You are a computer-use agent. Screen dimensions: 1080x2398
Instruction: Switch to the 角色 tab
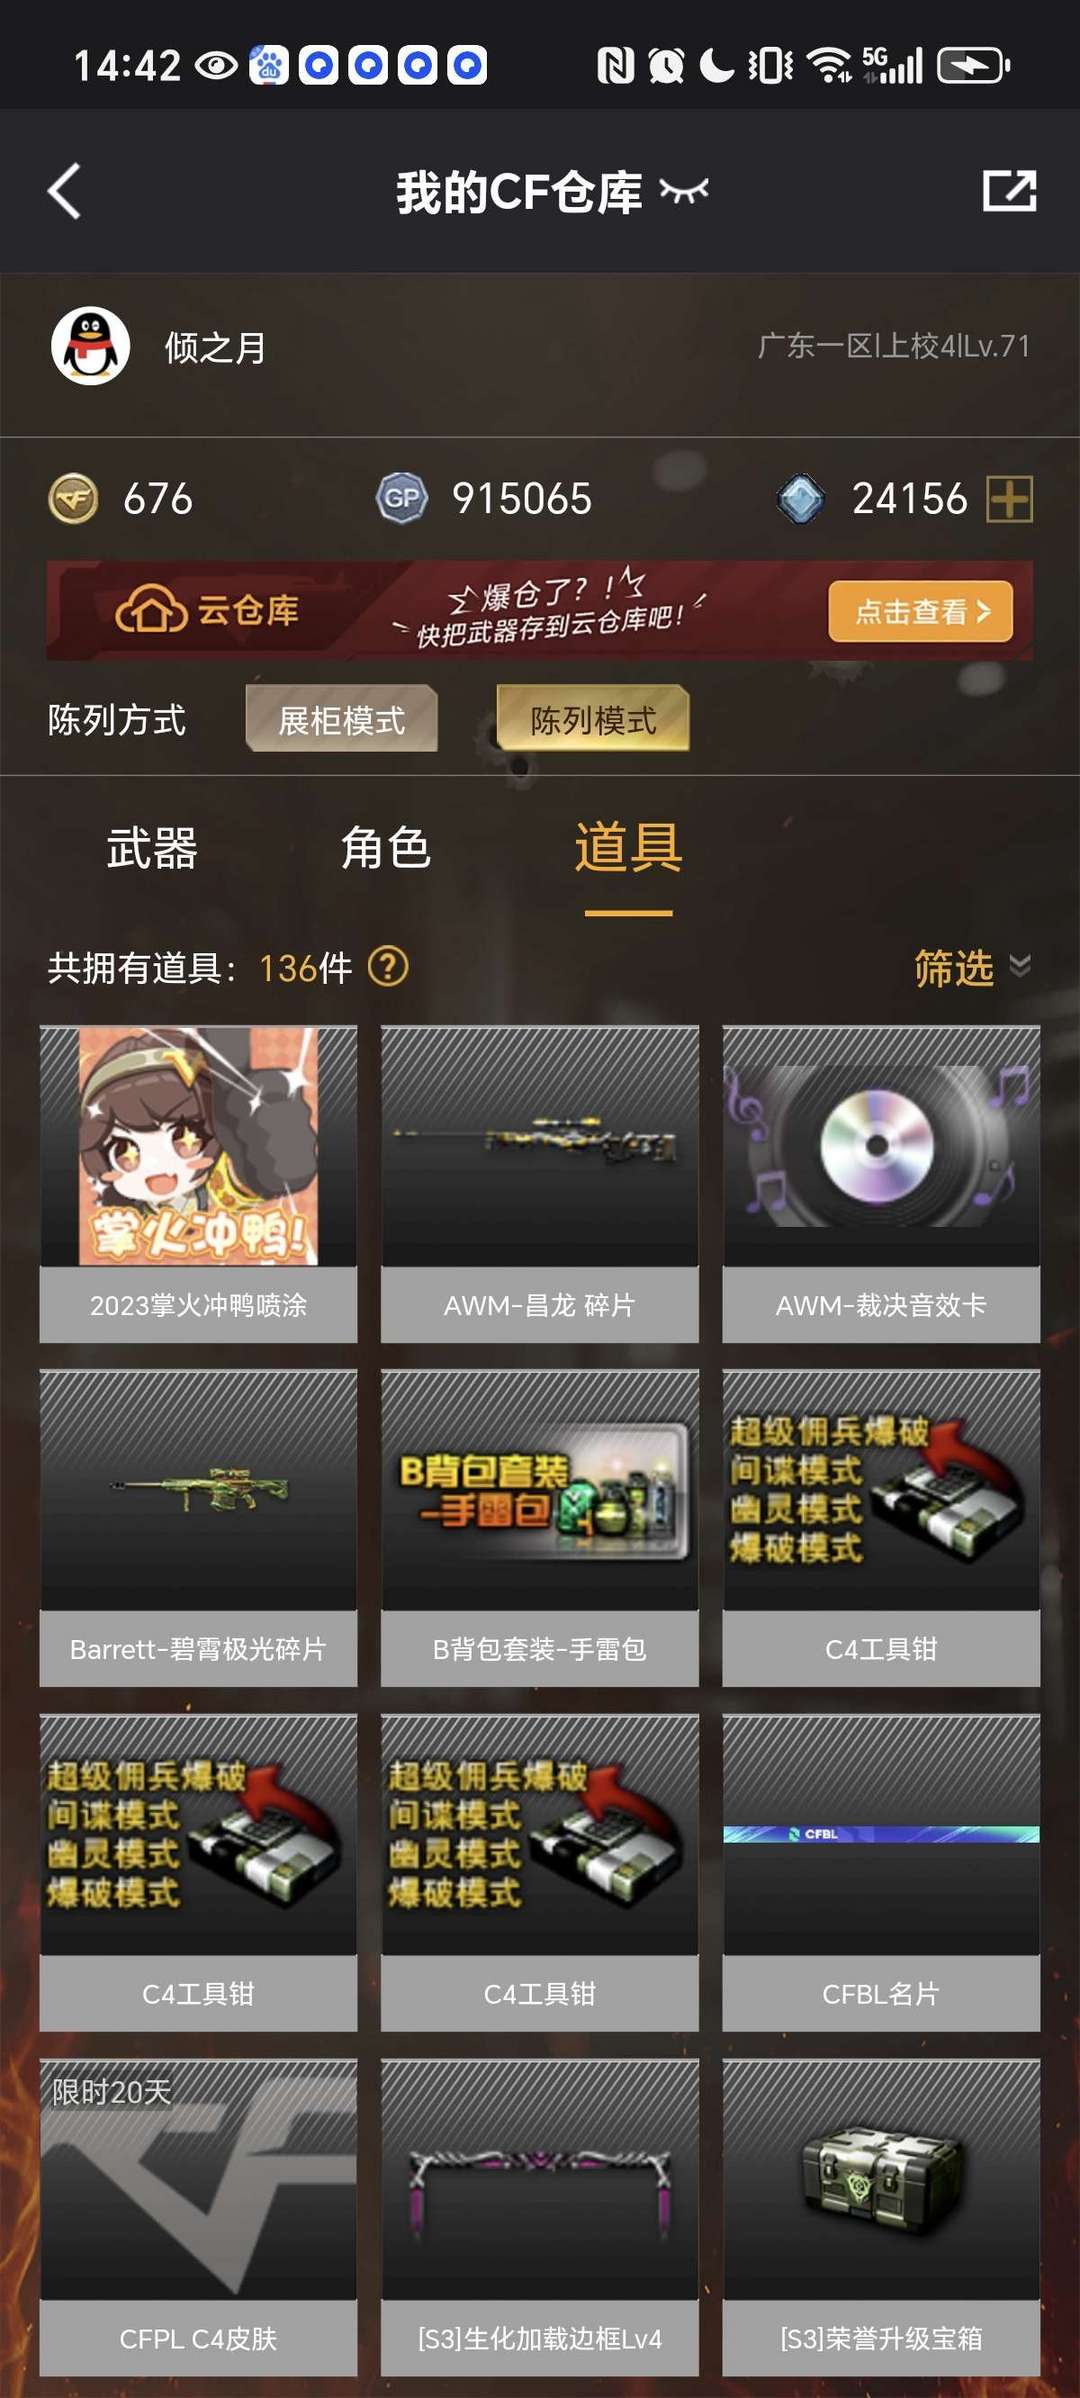point(386,849)
